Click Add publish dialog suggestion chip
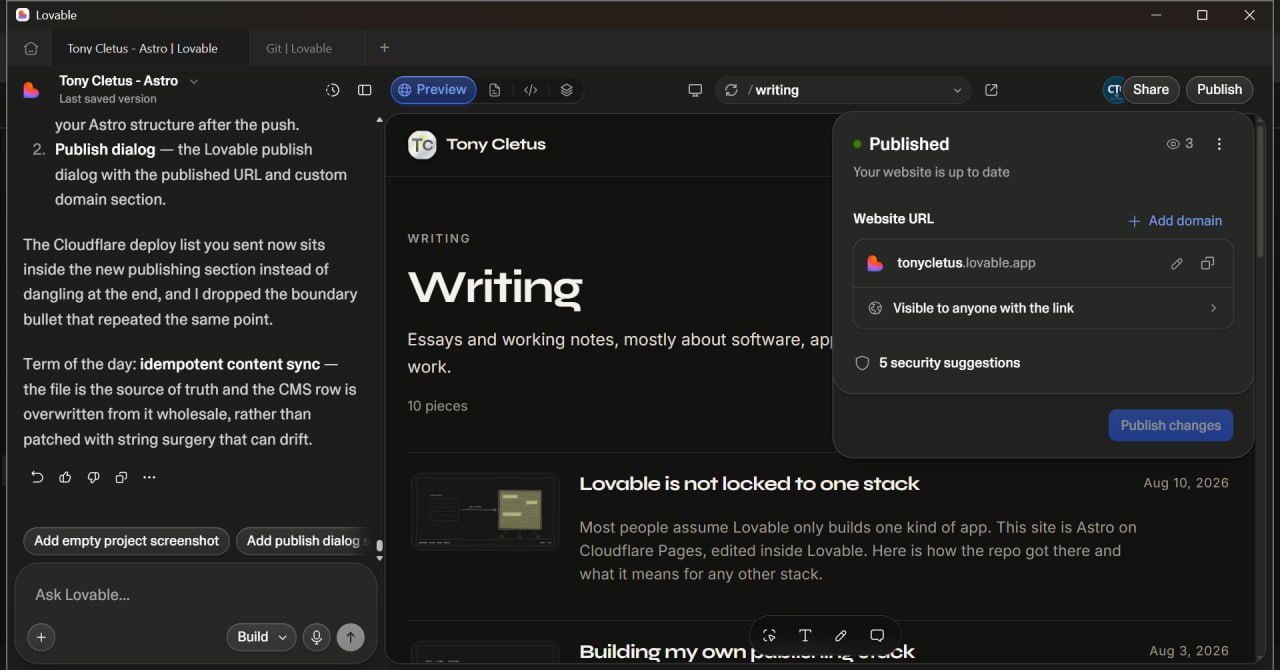 304,541
